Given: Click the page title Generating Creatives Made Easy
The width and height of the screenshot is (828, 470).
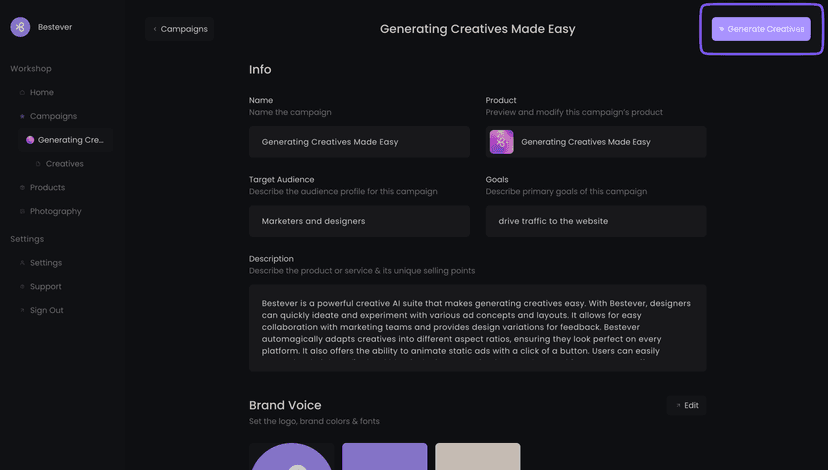Looking at the screenshot, I should tap(477, 29).
